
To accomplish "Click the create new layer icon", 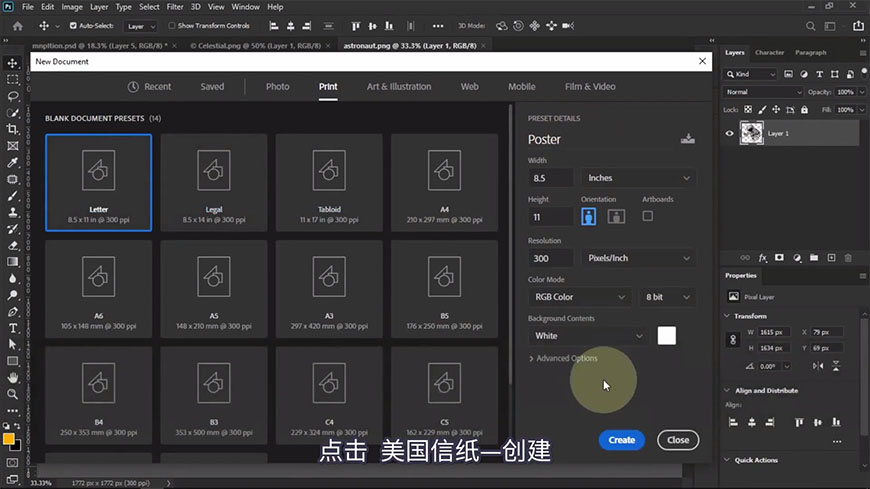I will [x=831, y=258].
